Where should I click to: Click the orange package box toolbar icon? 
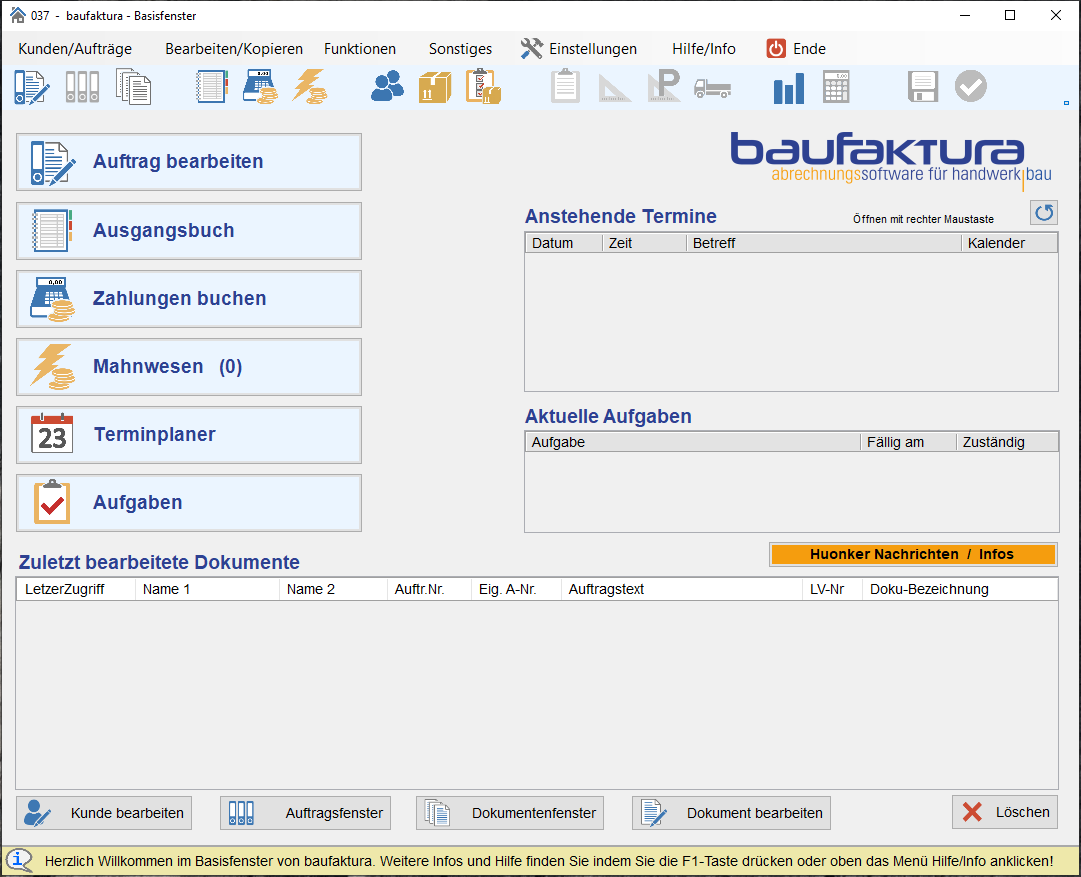(435, 88)
